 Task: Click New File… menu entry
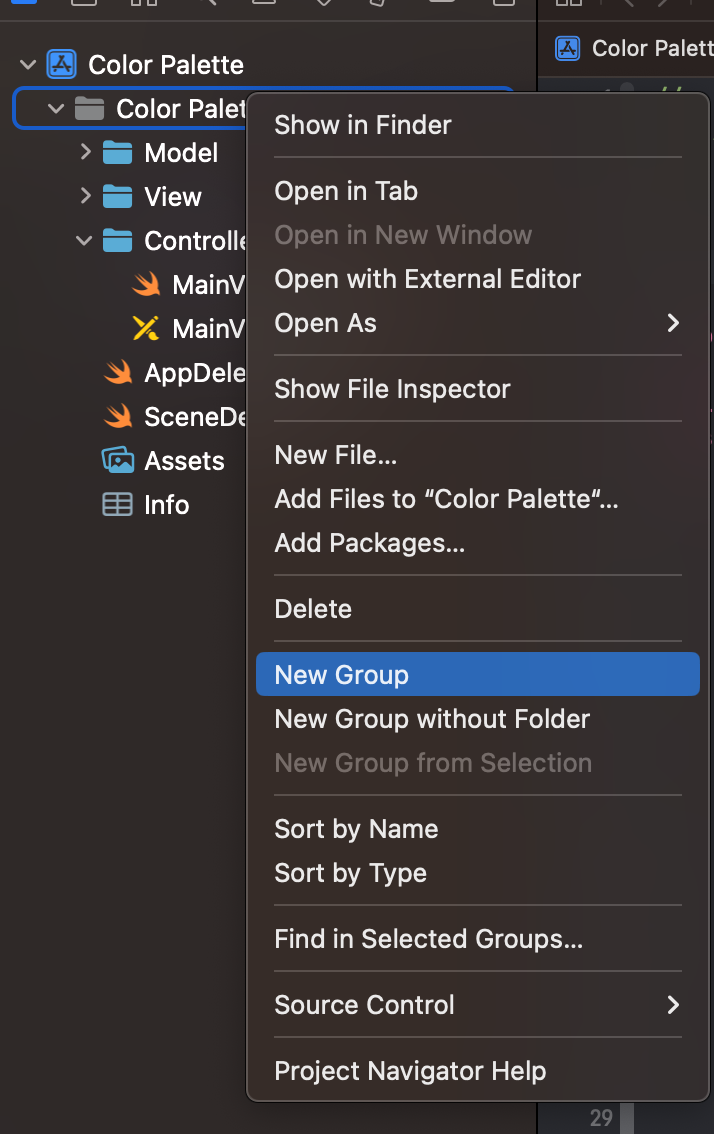336,455
